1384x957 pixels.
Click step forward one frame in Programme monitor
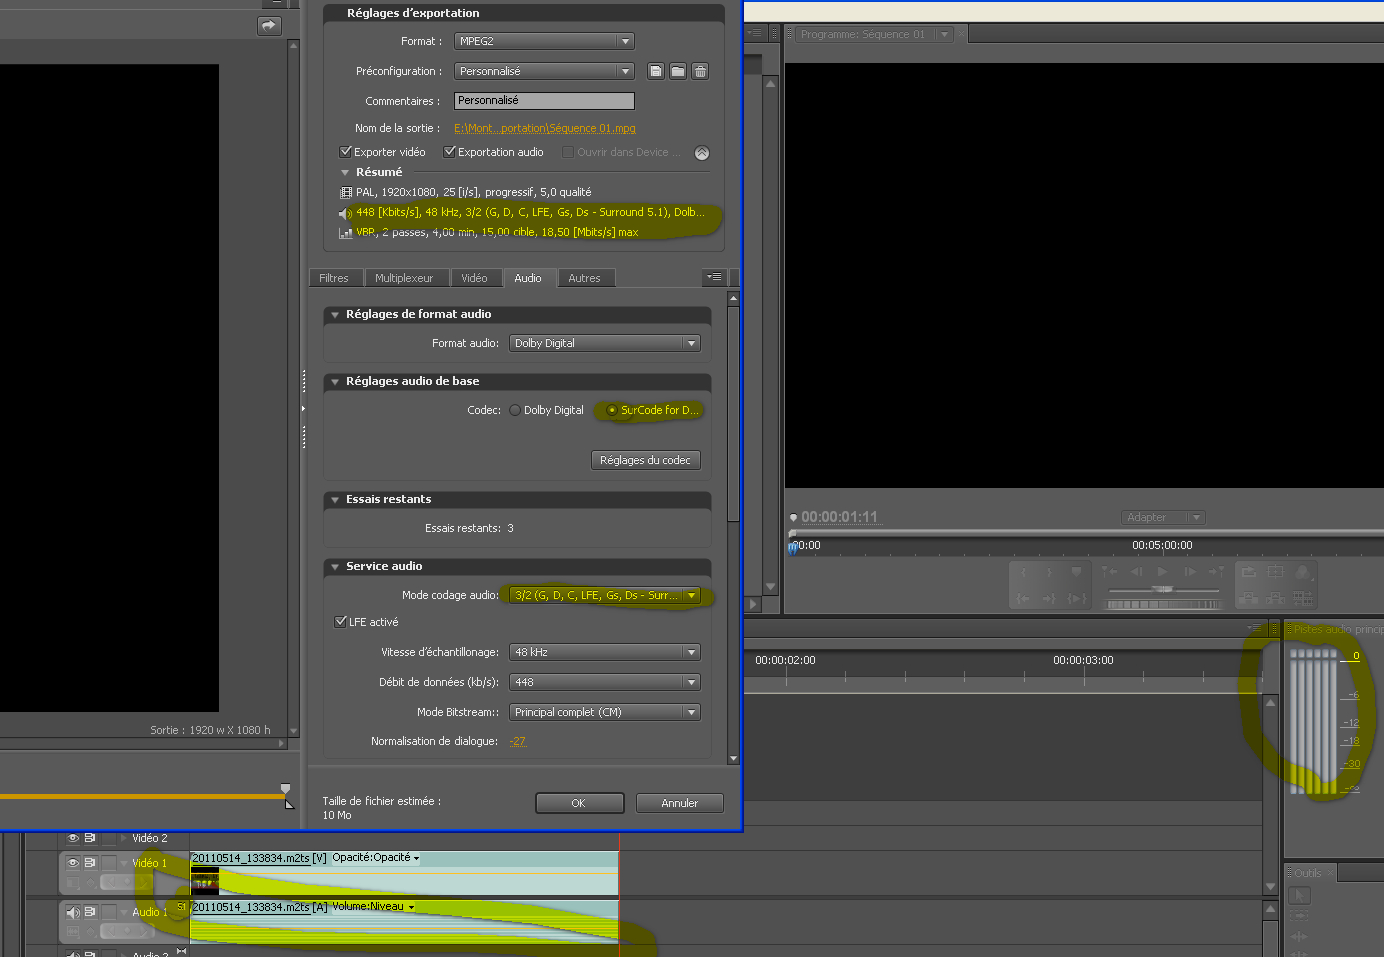click(1189, 572)
